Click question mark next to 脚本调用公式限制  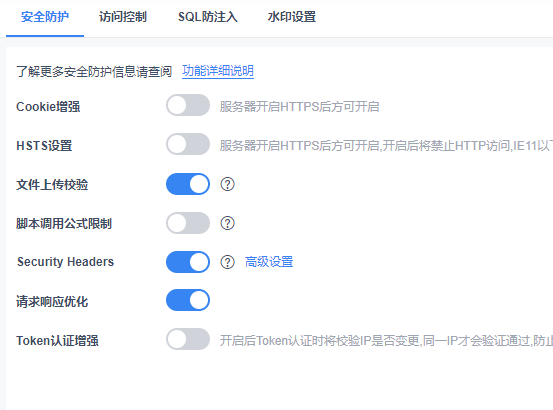click(227, 223)
